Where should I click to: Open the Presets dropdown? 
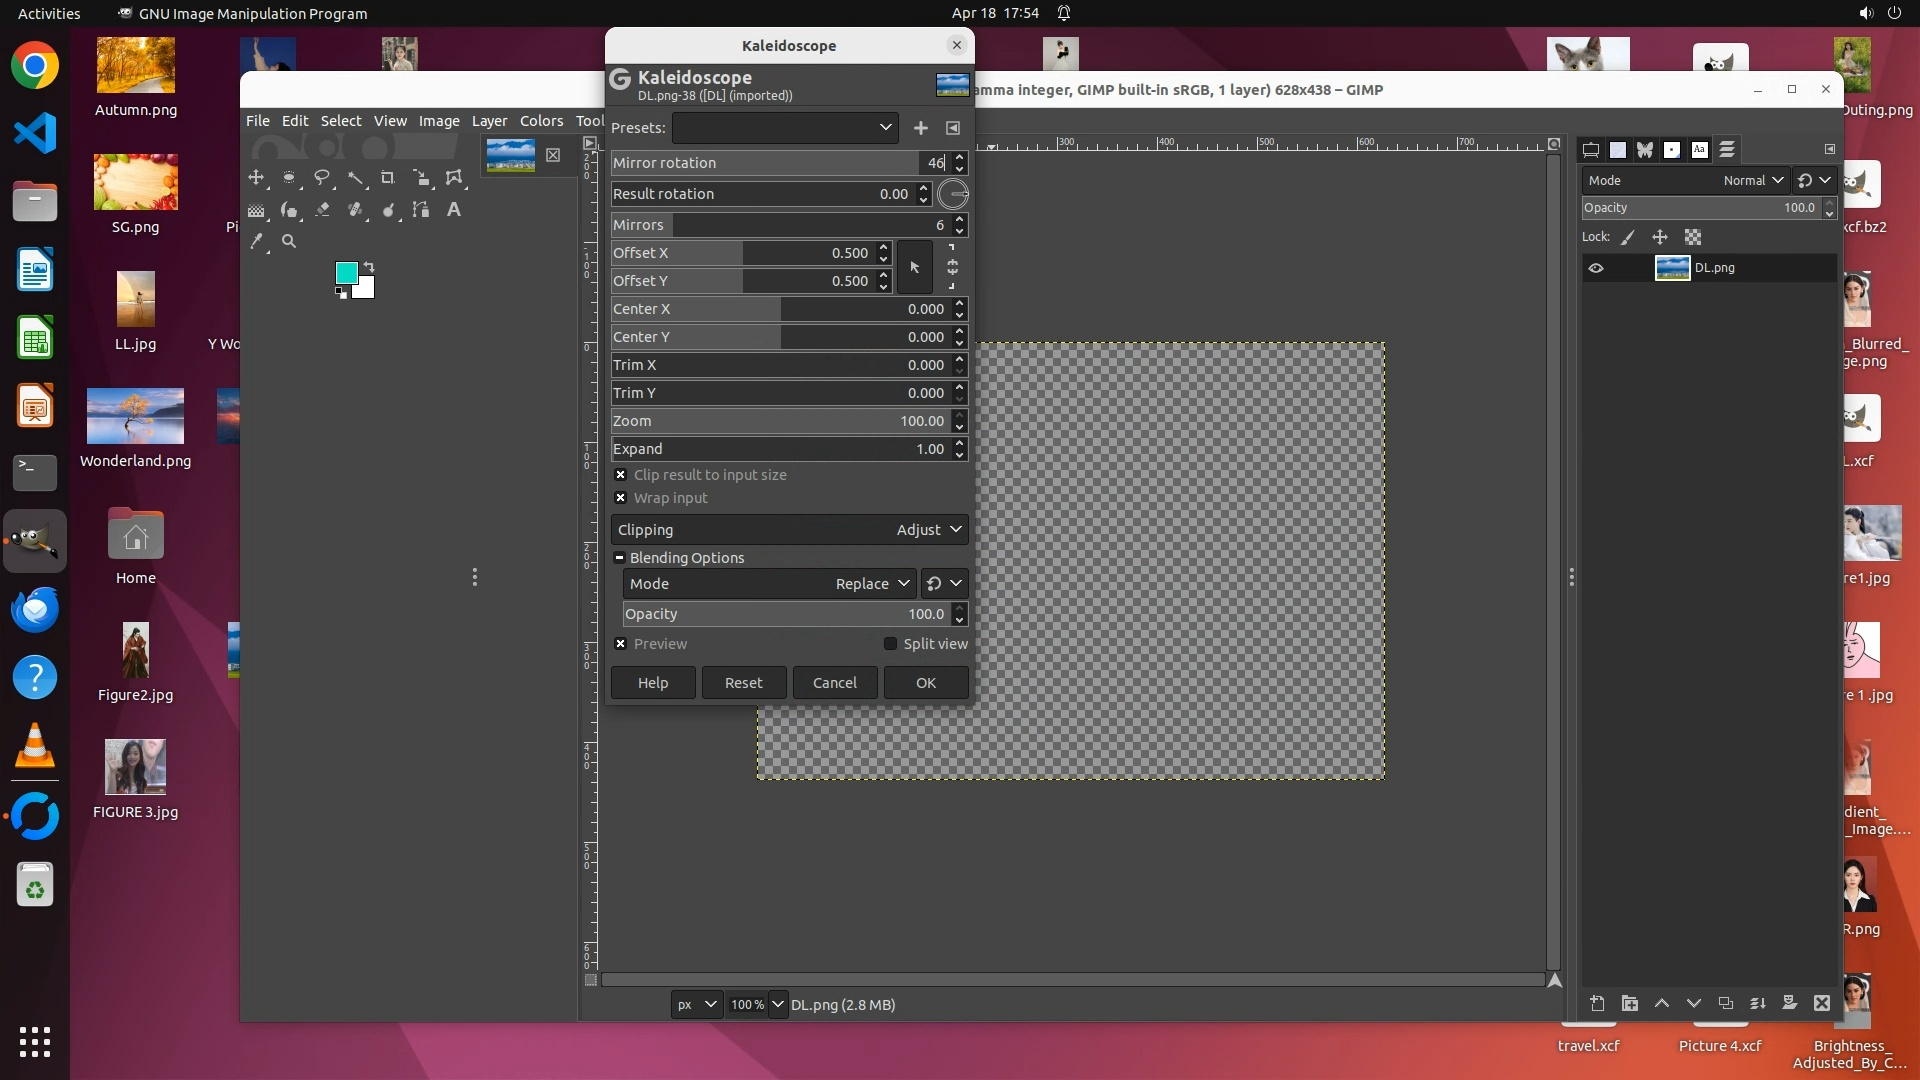click(785, 128)
